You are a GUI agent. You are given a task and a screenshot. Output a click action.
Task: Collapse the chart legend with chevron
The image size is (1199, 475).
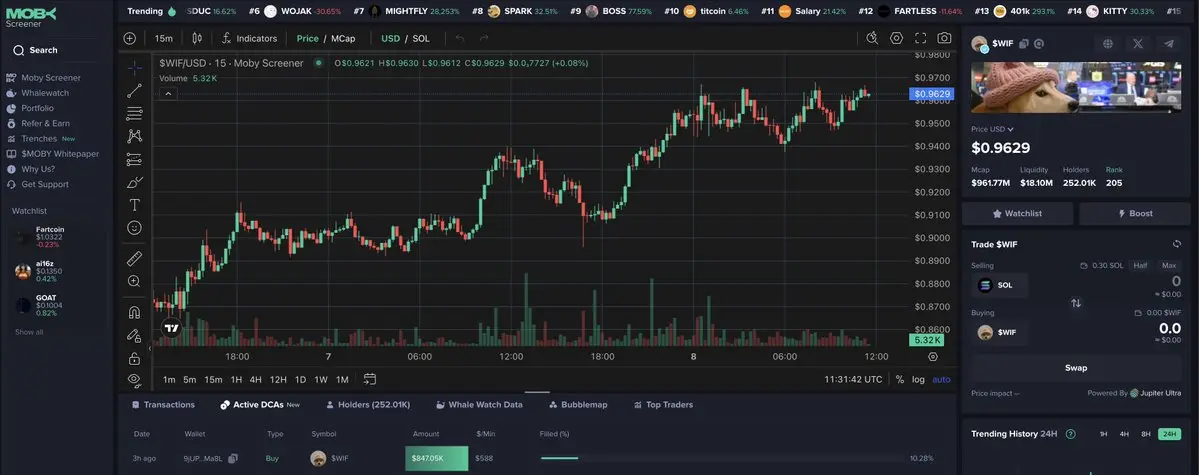click(x=168, y=93)
